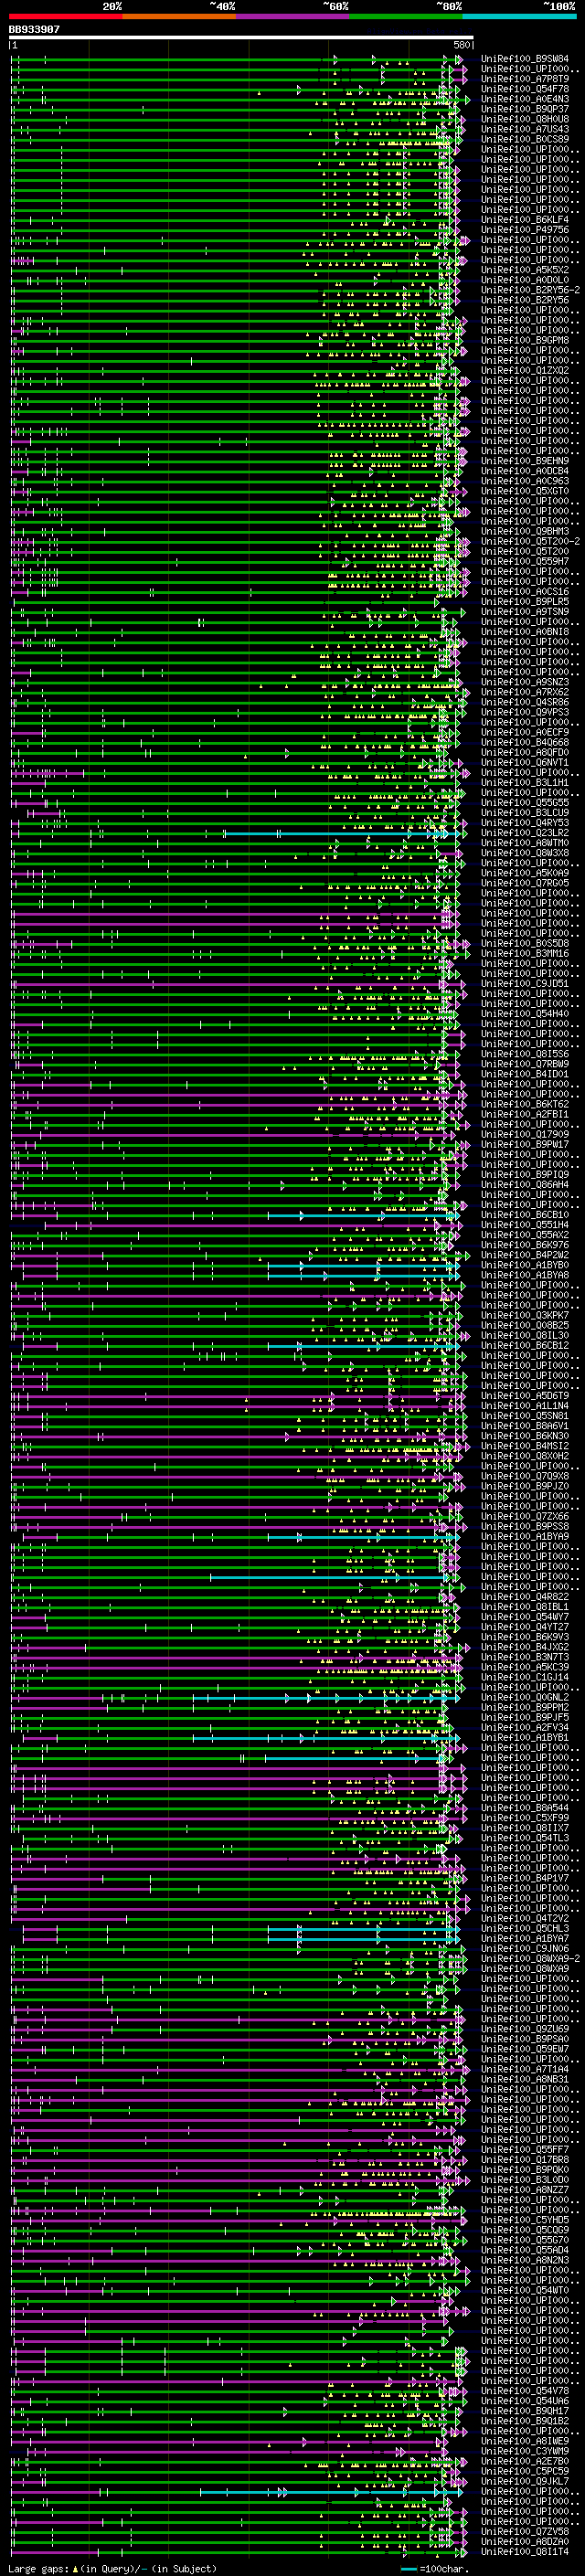Select the UniRef100_B3N7T3 label
This screenshot has width=585, height=2576.
(525, 1657)
